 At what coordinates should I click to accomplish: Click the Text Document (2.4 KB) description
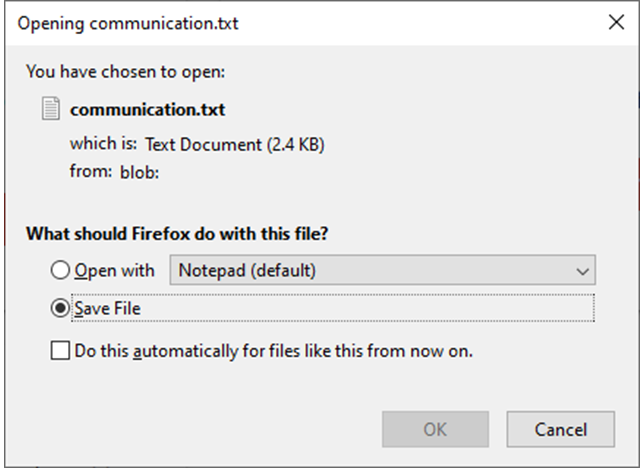tap(235, 144)
